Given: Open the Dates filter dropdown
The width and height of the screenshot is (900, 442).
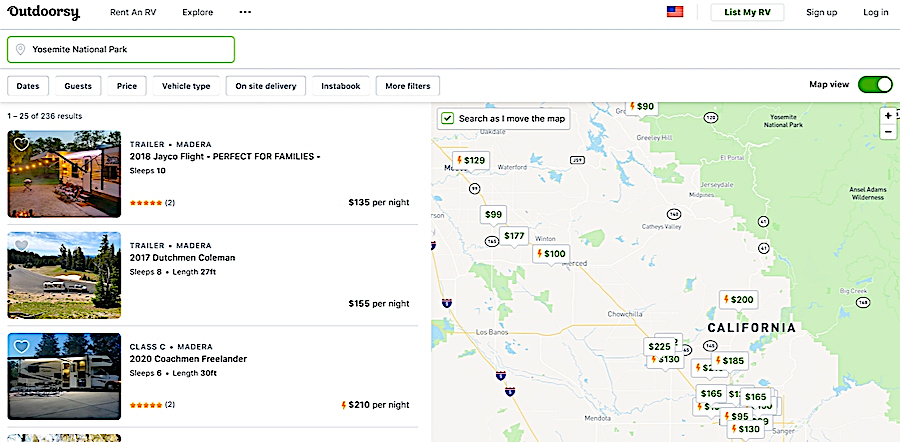Looking at the screenshot, I should coord(27,86).
